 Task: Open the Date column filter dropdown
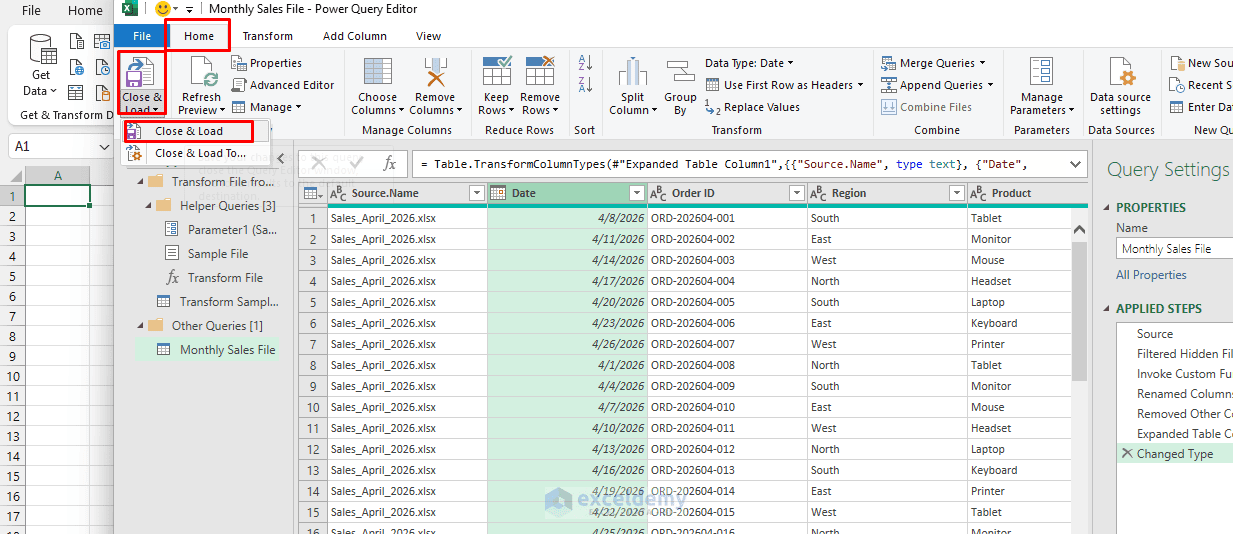[x=637, y=193]
